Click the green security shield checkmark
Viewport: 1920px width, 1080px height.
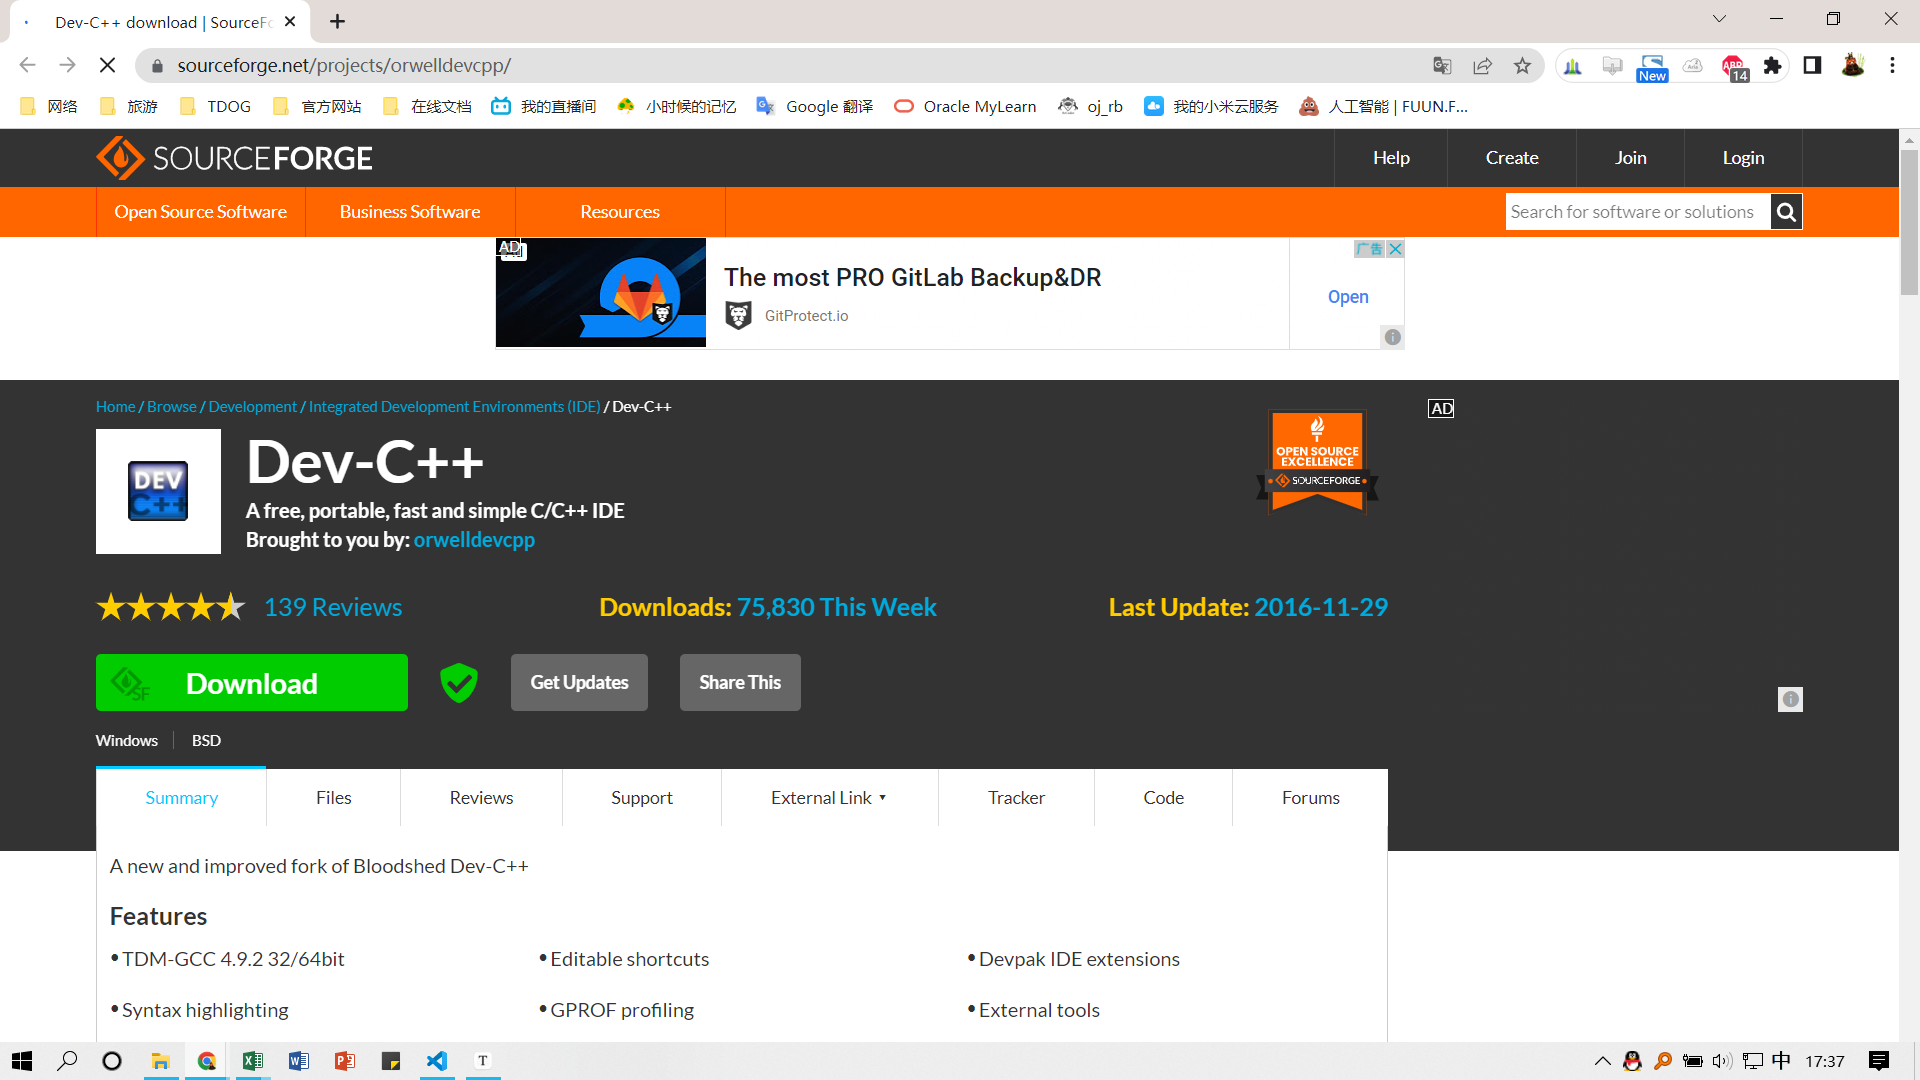459,683
